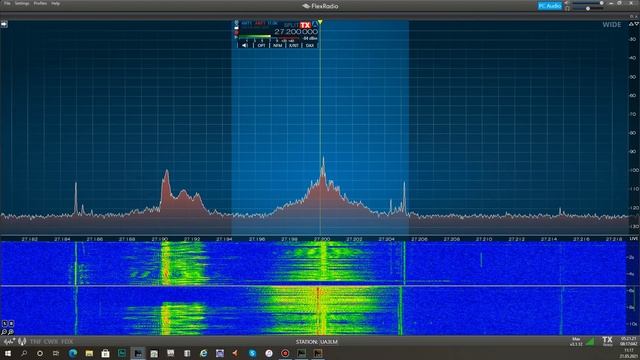
Task: Open File Explorer from the taskbar
Action: [x=89, y=353]
